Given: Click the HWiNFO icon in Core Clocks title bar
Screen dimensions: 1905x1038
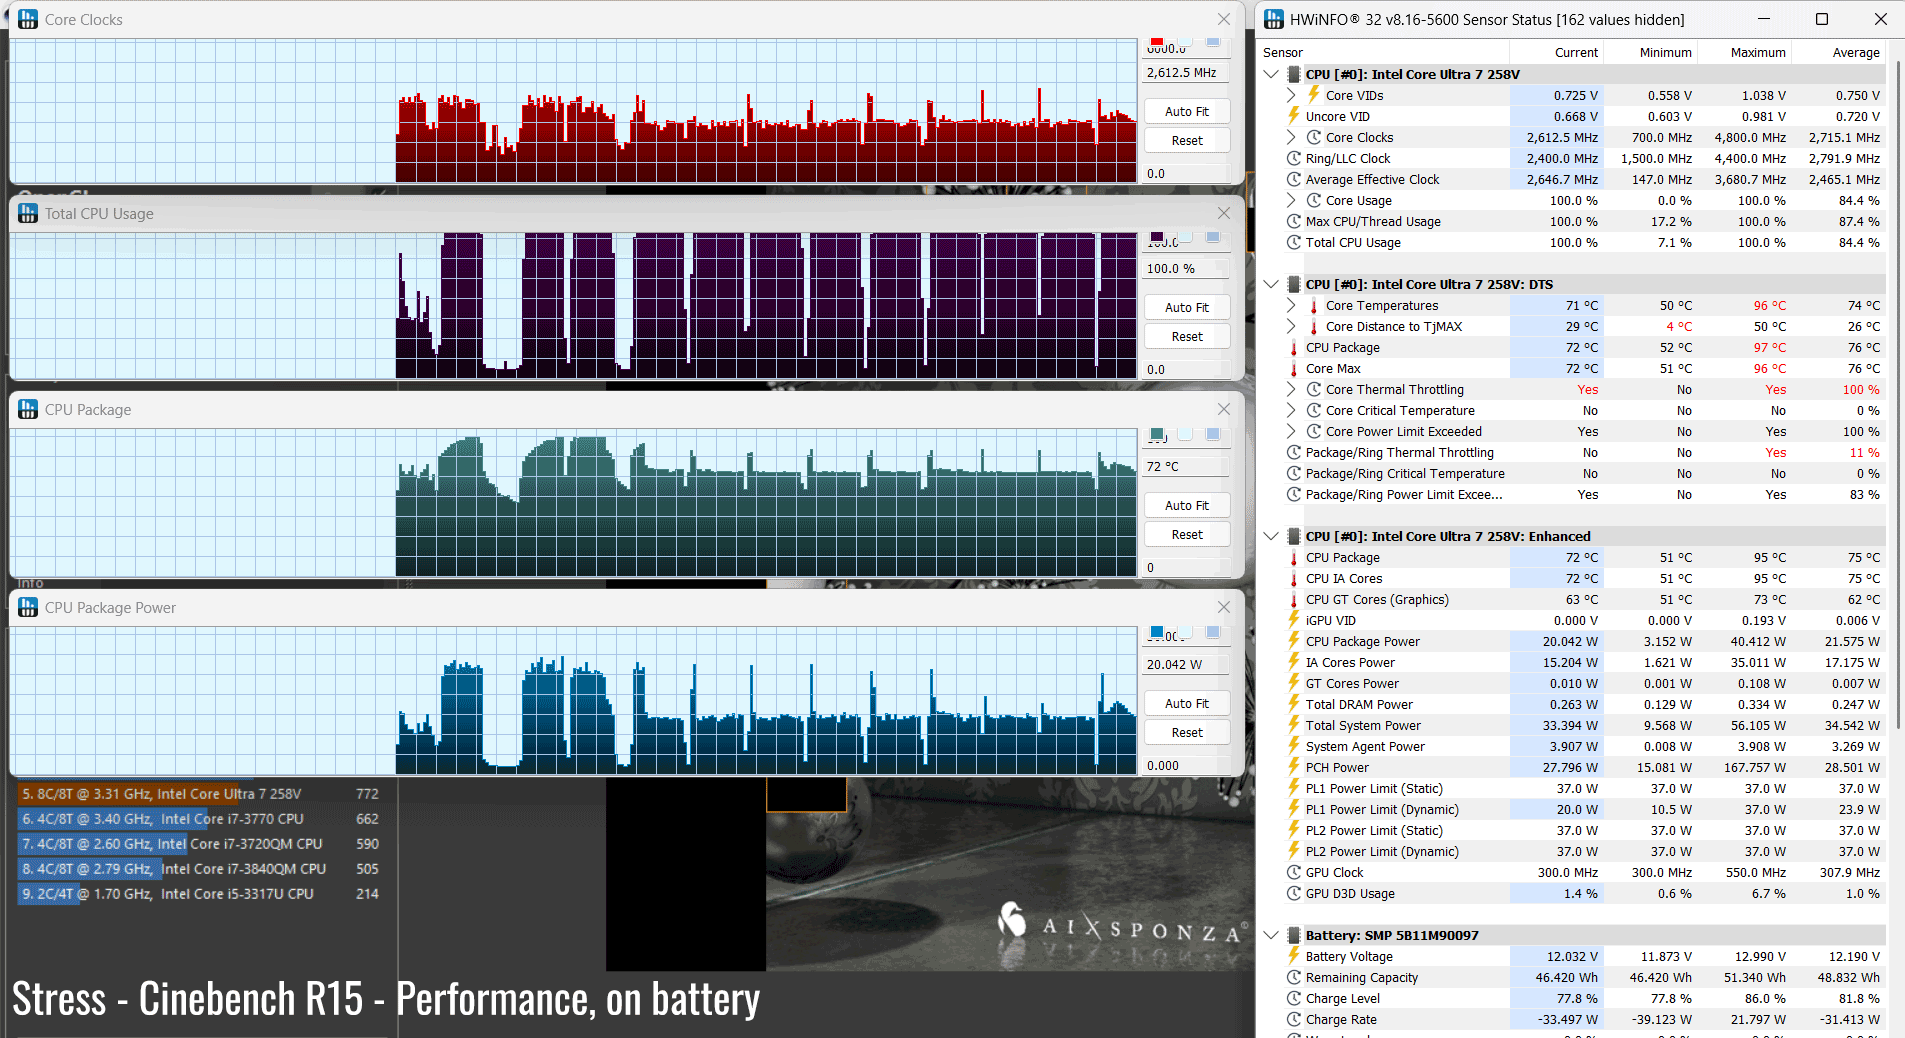Looking at the screenshot, I should click(x=28, y=19).
